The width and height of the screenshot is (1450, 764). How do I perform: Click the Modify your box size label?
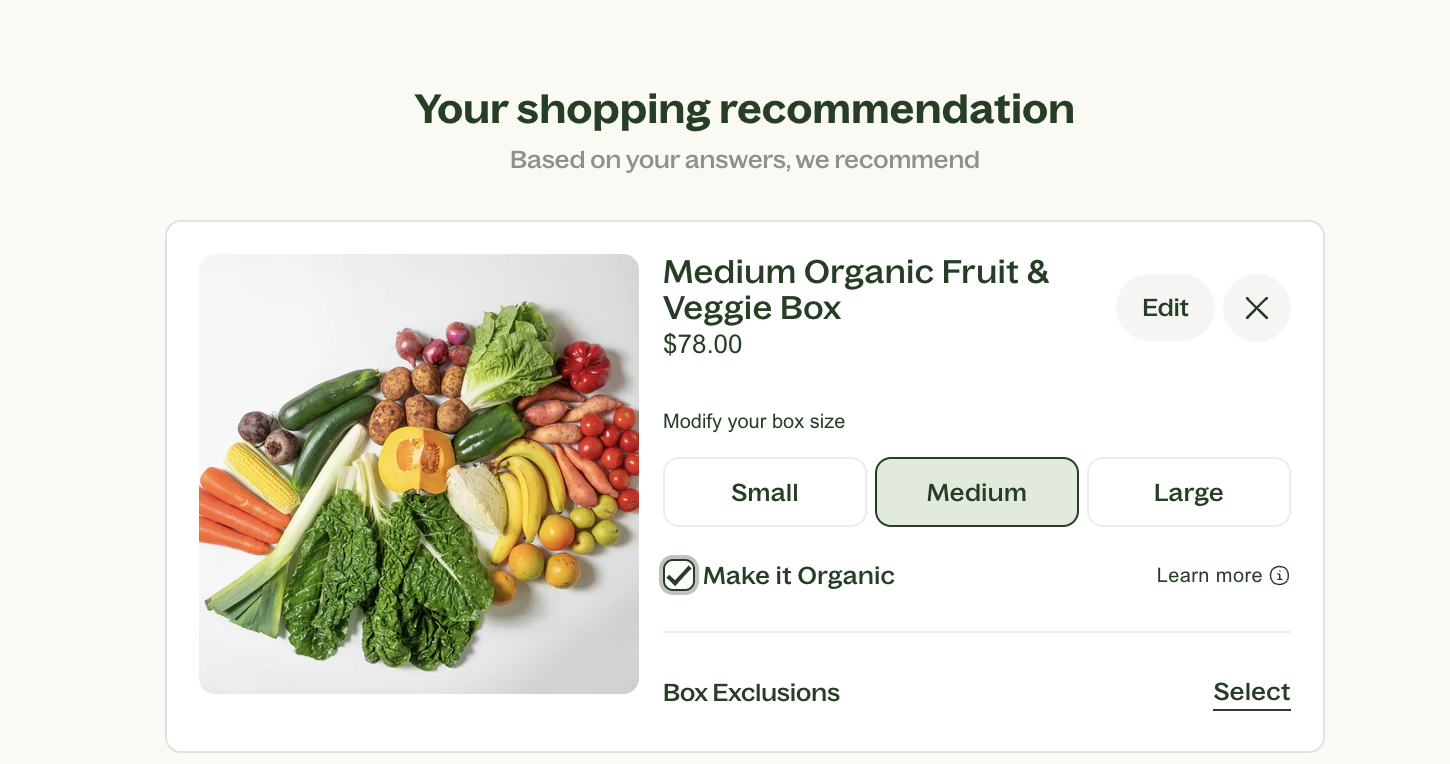[753, 422]
